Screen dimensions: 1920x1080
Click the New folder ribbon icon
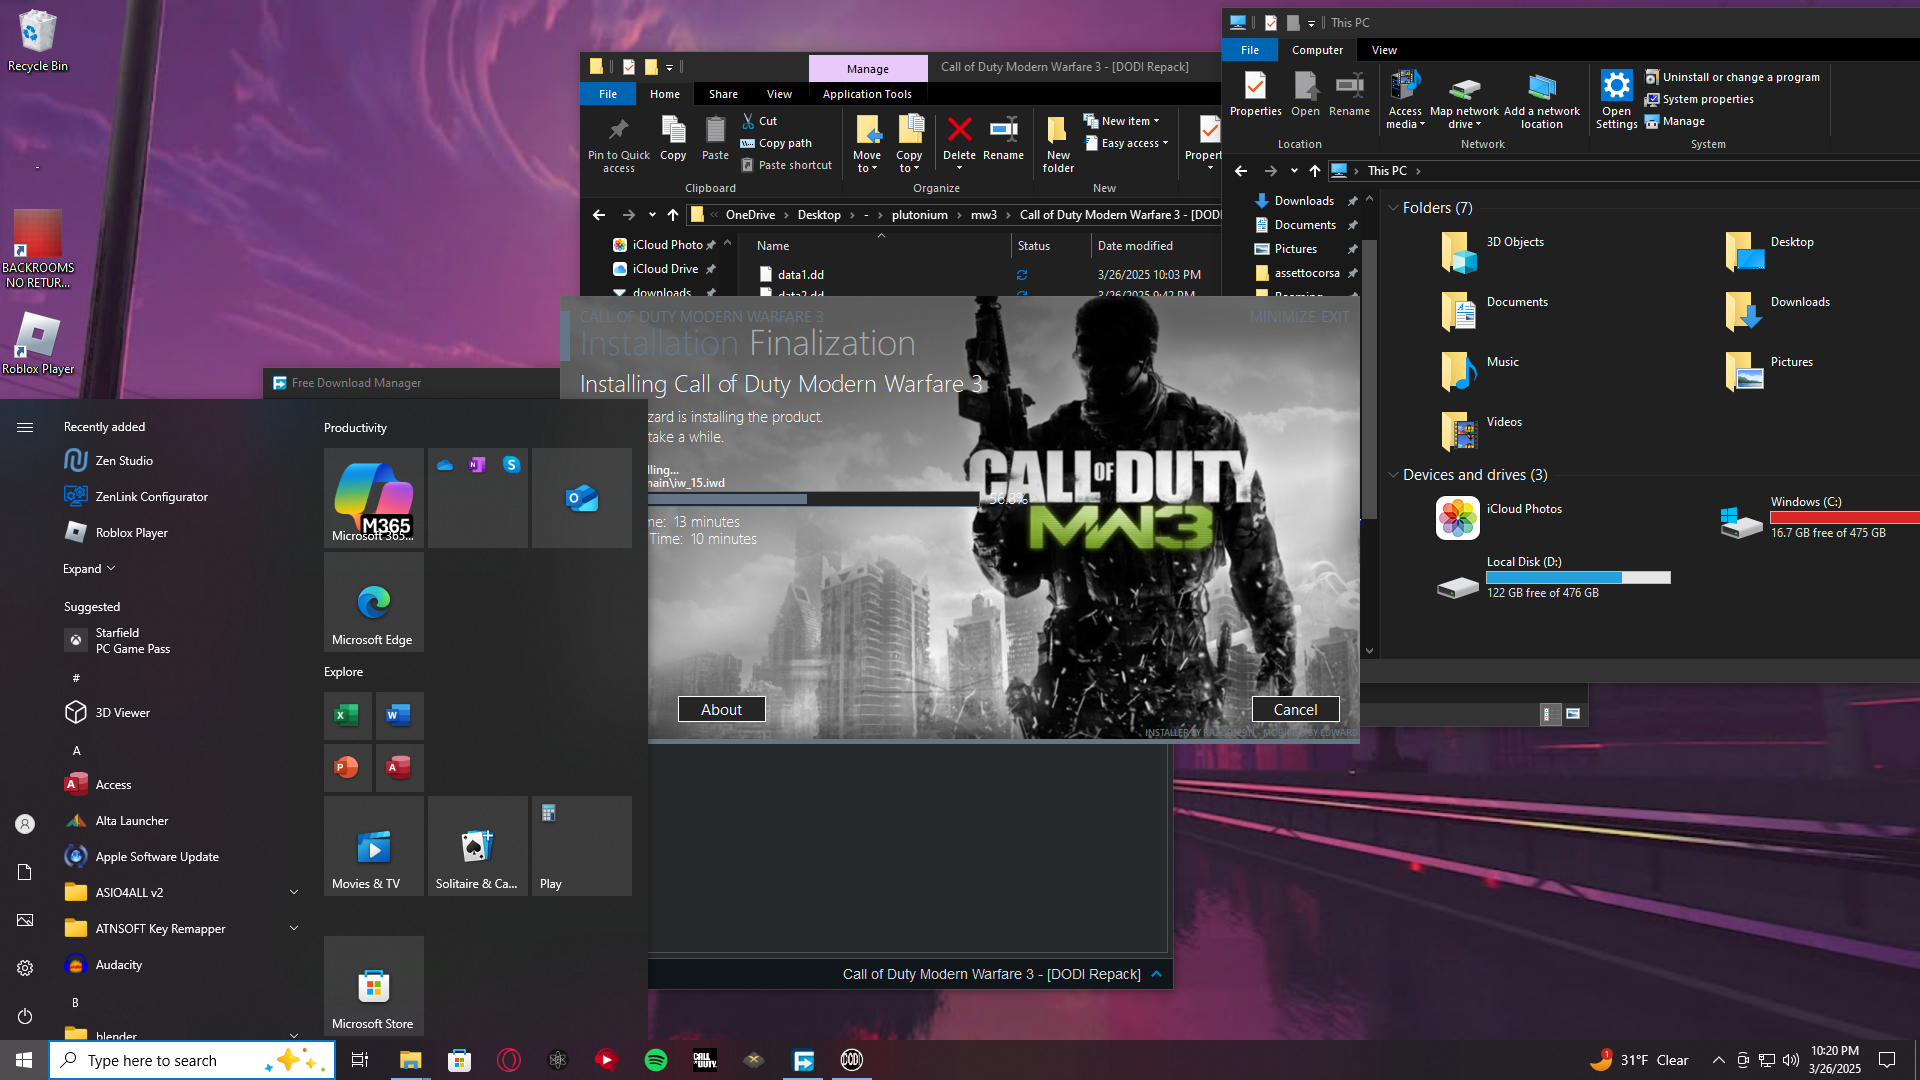pyautogui.click(x=1057, y=142)
